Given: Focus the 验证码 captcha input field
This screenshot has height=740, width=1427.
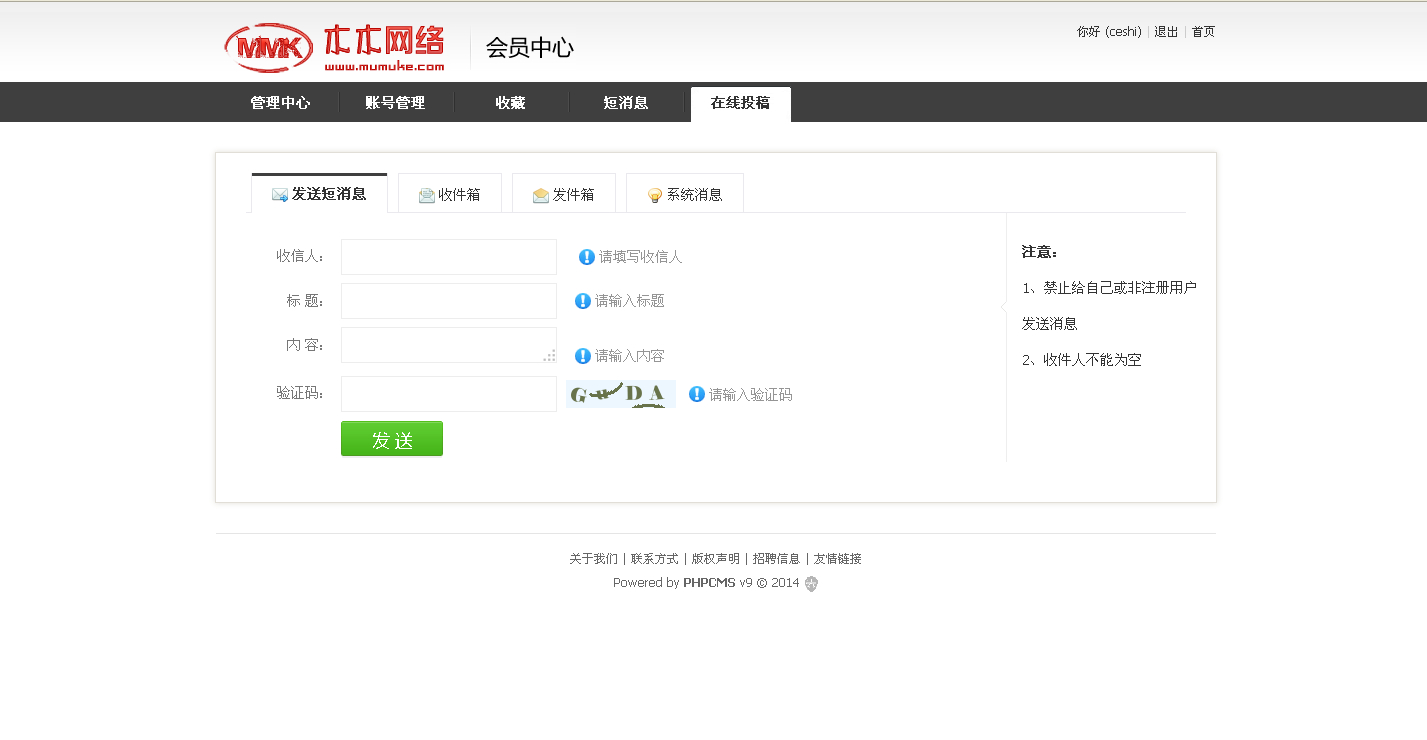Looking at the screenshot, I should coord(449,394).
